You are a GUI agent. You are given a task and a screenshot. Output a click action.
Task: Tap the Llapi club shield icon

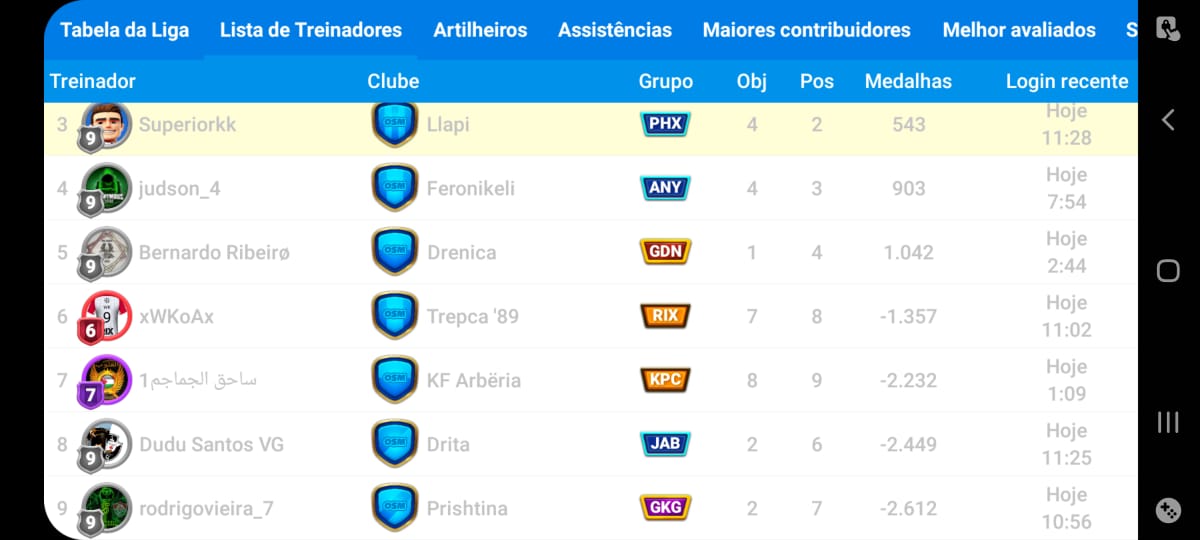tap(395, 124)
